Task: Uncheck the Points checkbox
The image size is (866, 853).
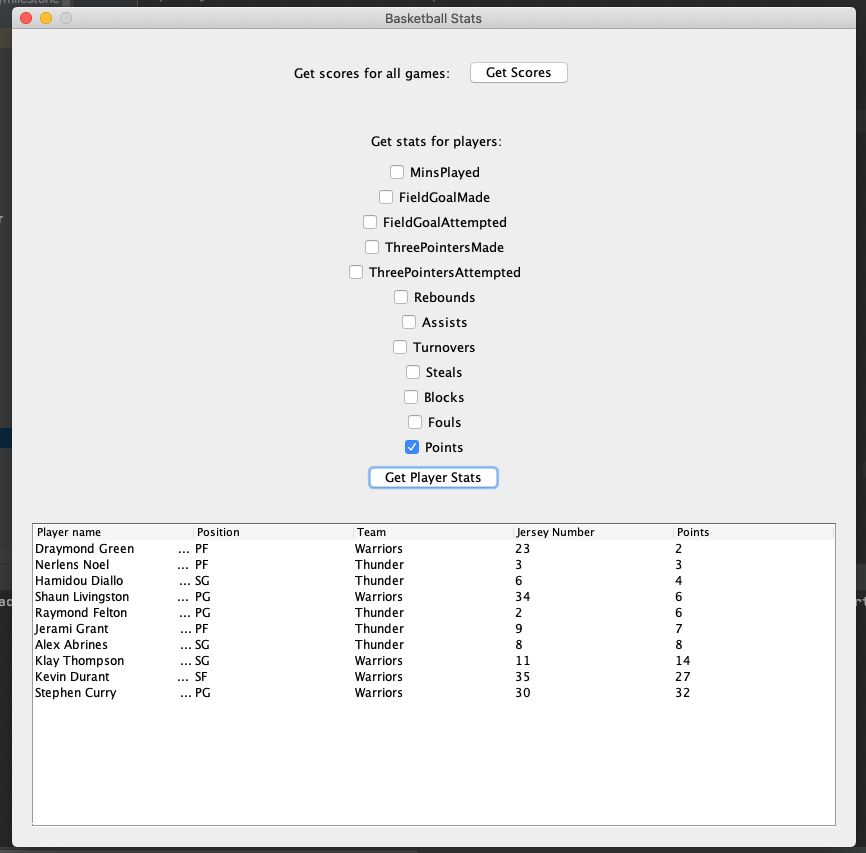Action: [411, 447]
